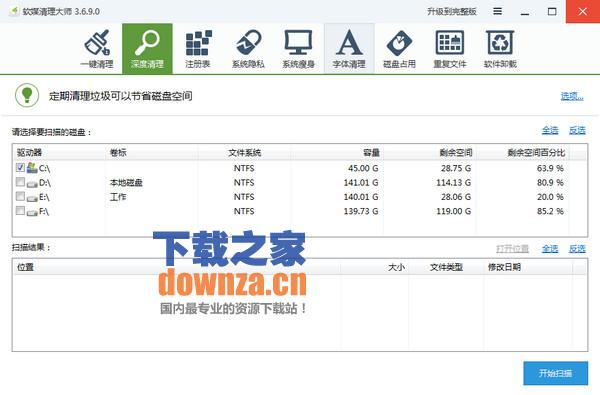Sort by 卷标 column header
Screen dimensions: 600x395
click(x=152, y=152)
